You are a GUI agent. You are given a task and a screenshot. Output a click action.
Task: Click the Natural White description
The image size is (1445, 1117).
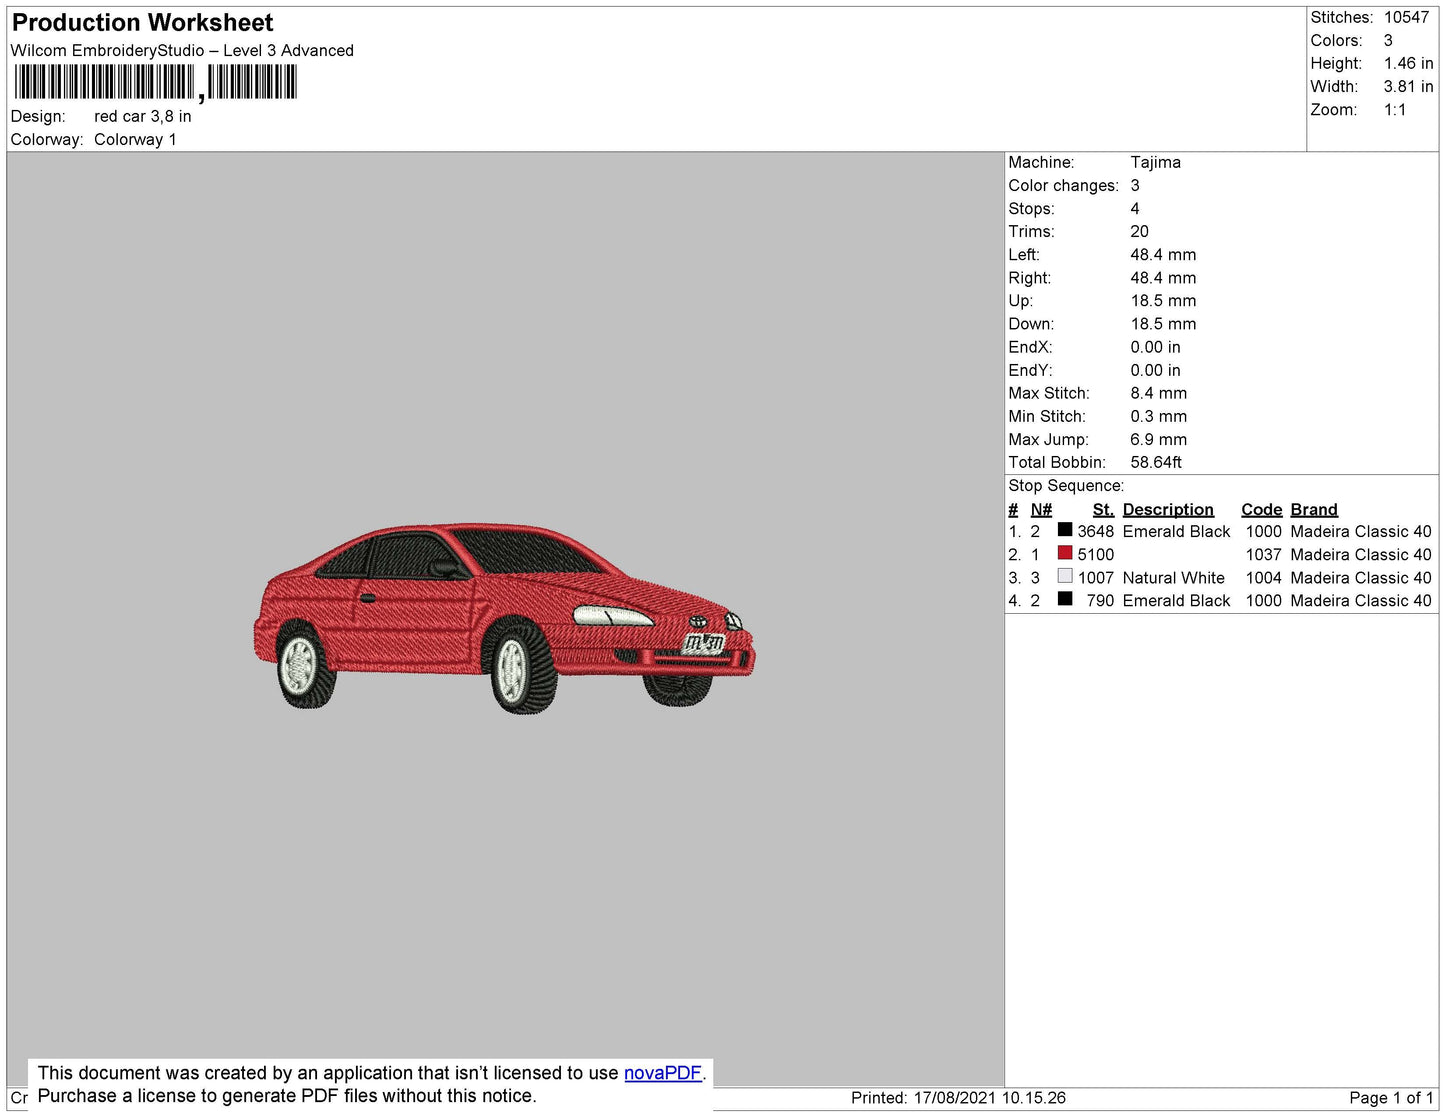(1173, 578)
